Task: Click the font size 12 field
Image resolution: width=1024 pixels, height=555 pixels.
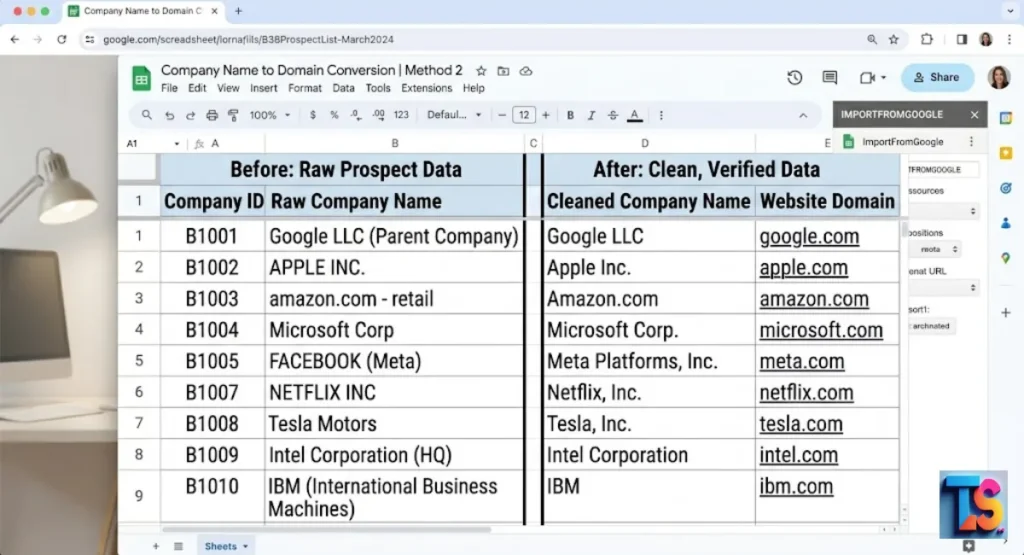Action: (x=524, y=115)
